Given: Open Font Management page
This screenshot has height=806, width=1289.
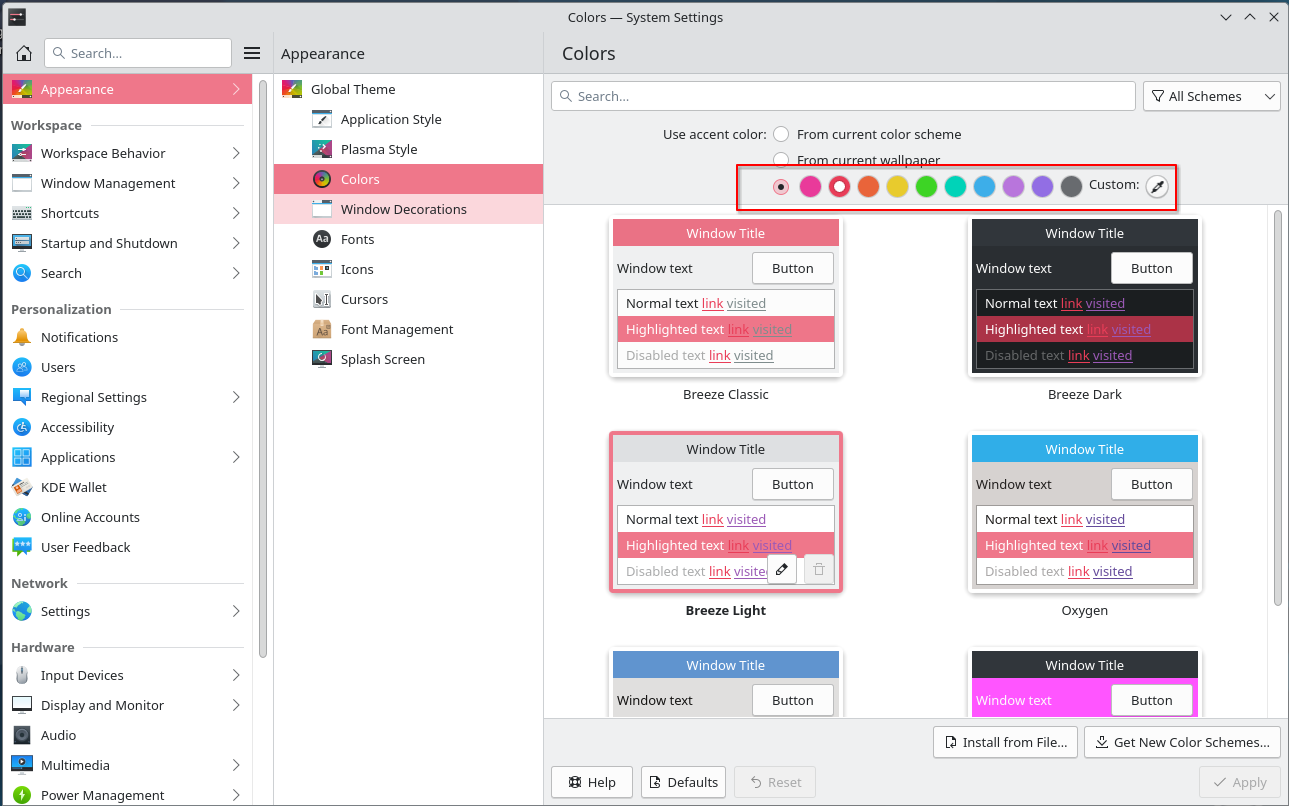Looking at the screenshot, I should (x=408, y=329).
